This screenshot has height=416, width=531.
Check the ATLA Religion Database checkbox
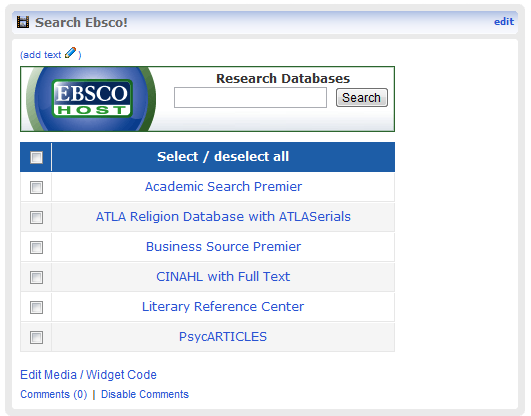point(36,217)
